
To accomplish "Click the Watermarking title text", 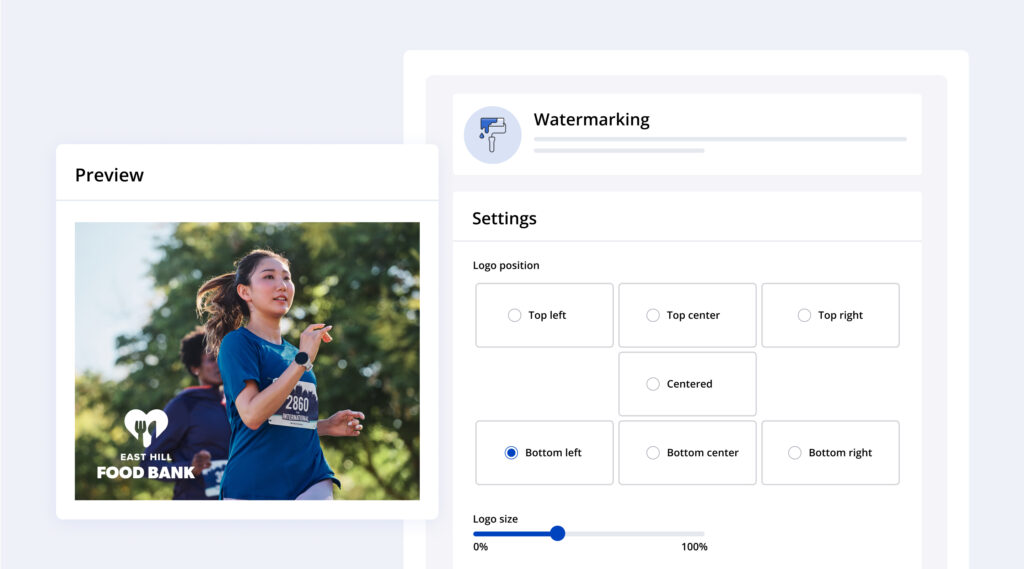I will 591,120.
